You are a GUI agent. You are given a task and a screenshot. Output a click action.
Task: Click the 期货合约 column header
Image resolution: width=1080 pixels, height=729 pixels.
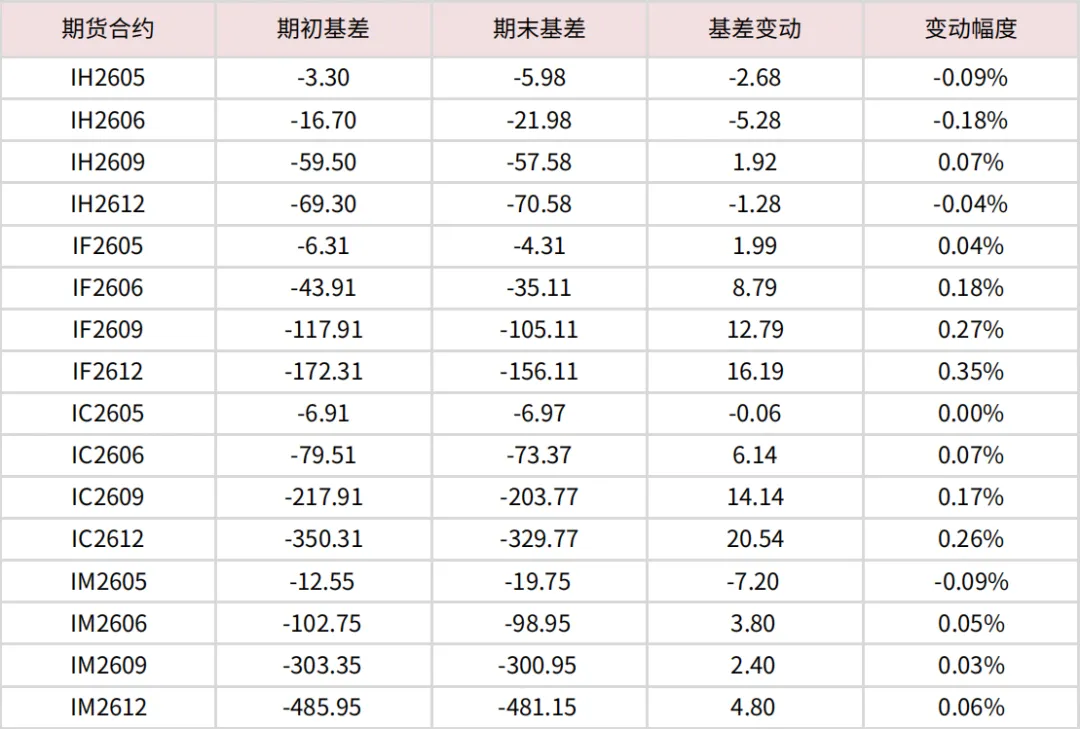107,28
